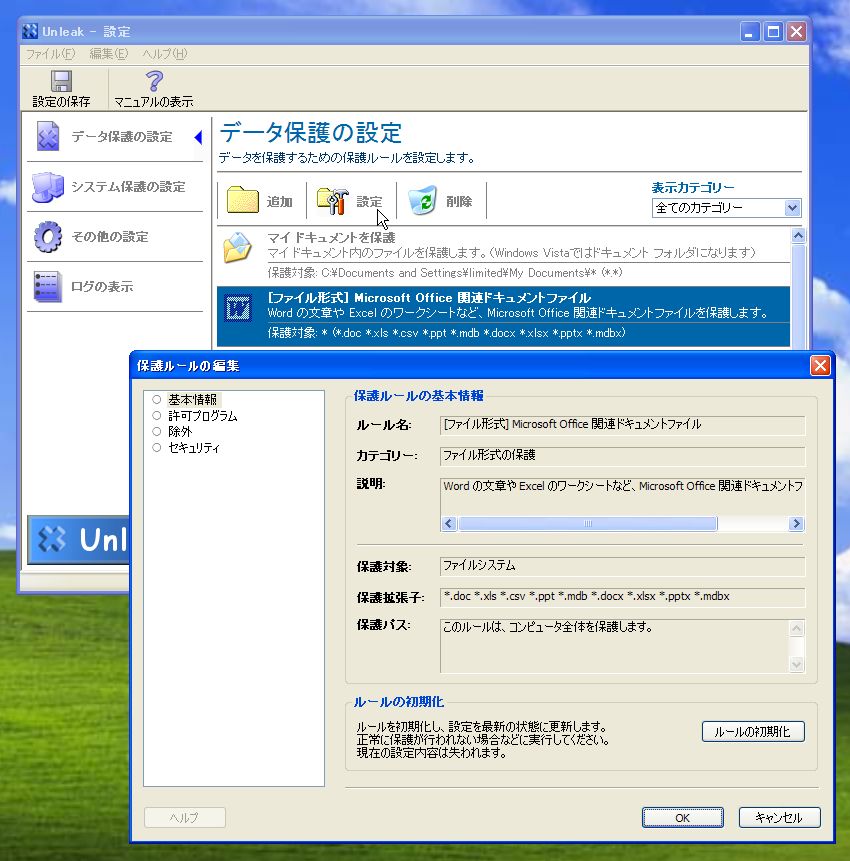850x861 pixels.
Task: Open ファイル(F) menu
Action: click(x=51, y=54)
